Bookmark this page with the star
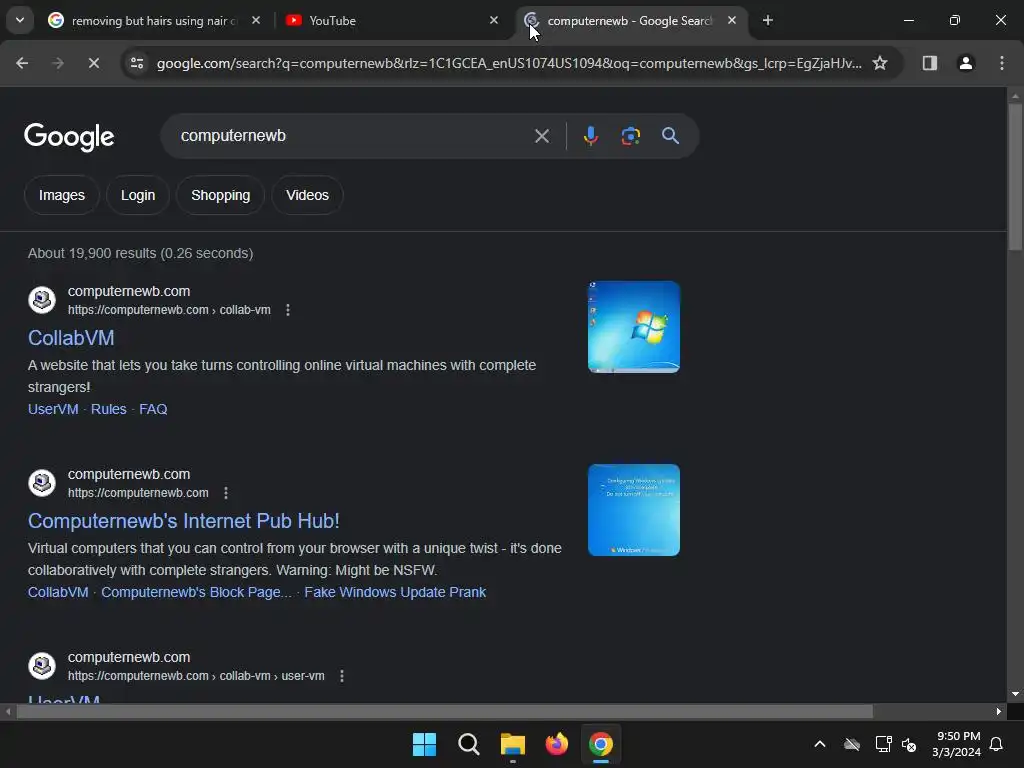The width and height of the screenshot is (1024, 768). click(x=880, y=63)
